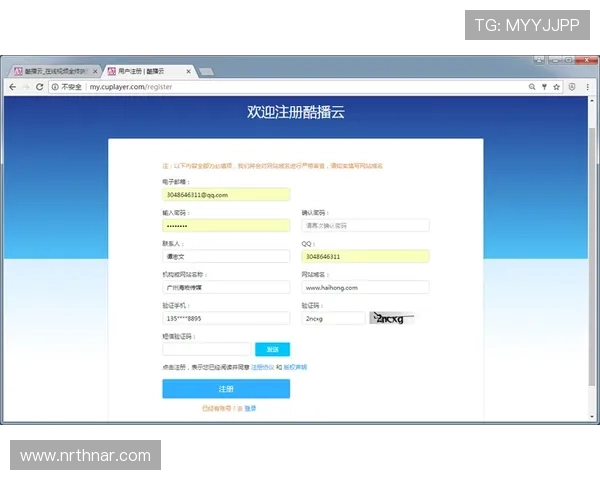
Task: Click the 欢迎注册酷播云 heading
Action: pyautogui.click(x=295, y=112)
